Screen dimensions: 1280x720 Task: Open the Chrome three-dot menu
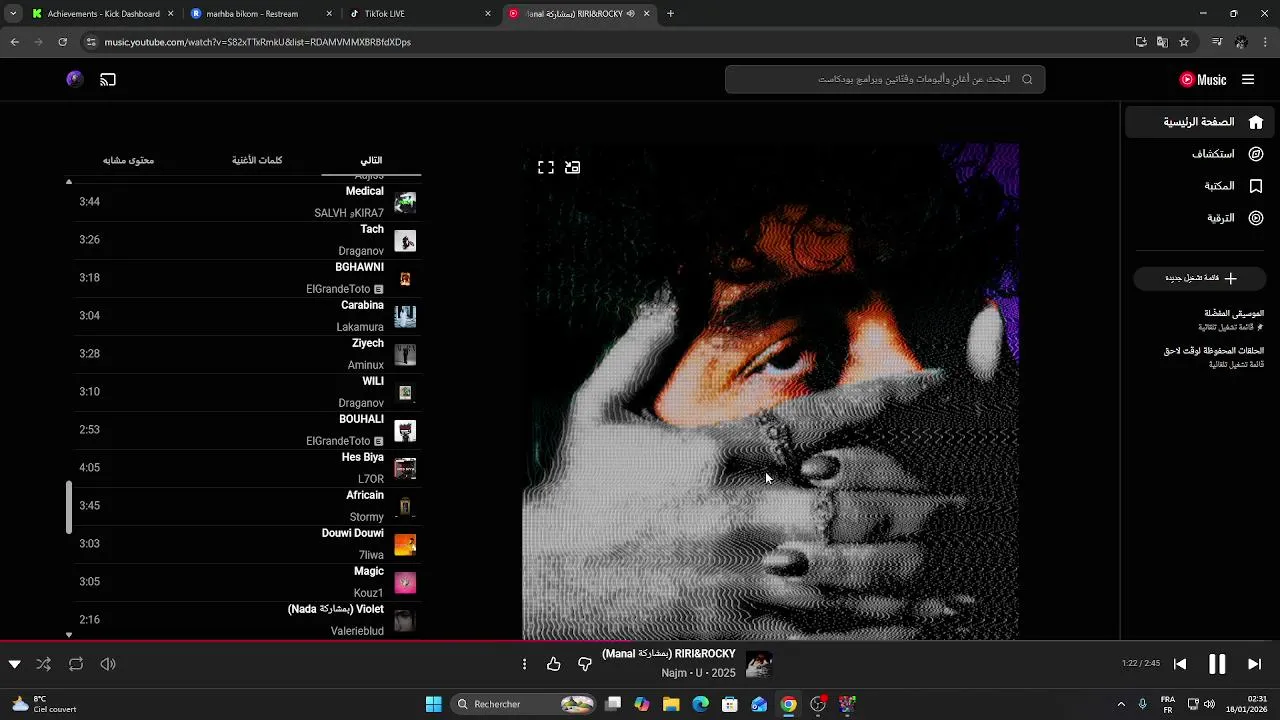[x=1265, y=42]
